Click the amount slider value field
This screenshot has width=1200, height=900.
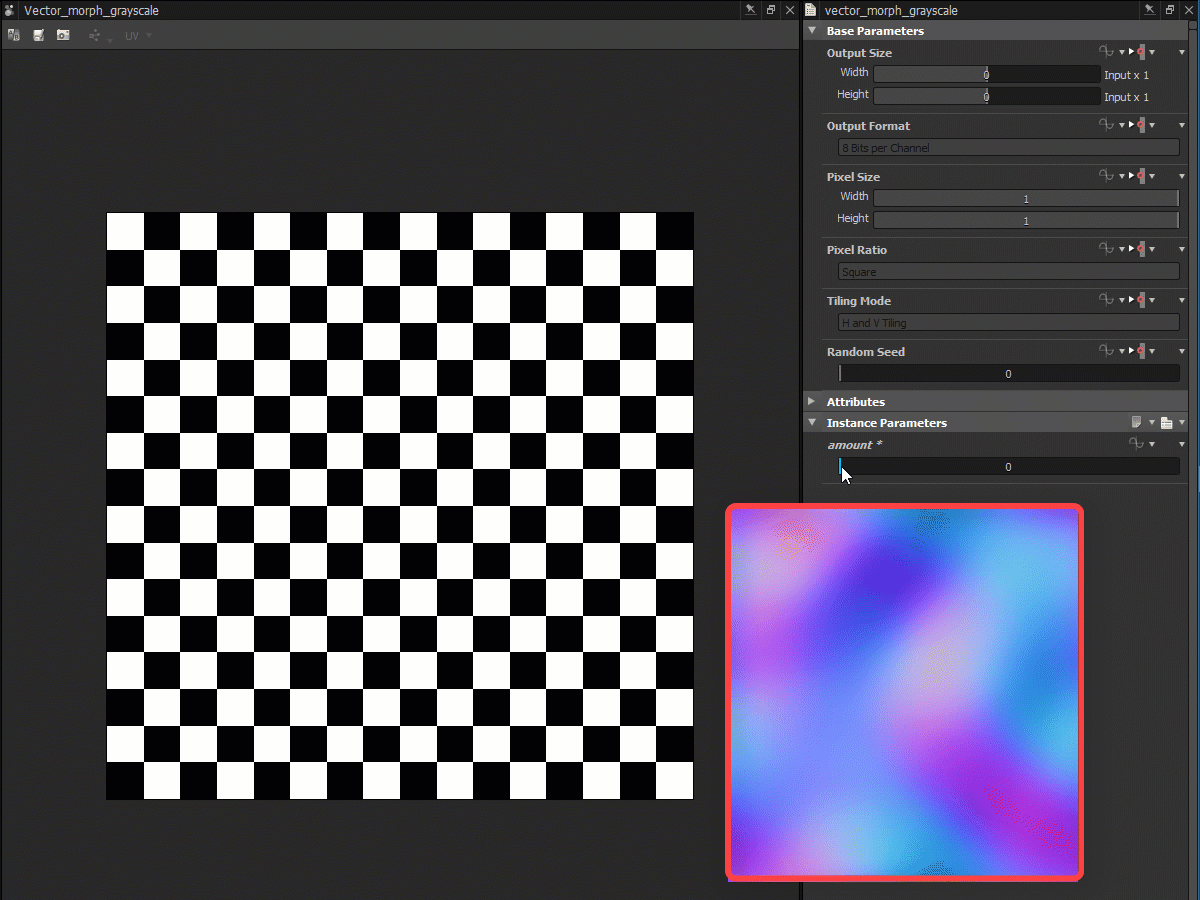(1008, 467)
